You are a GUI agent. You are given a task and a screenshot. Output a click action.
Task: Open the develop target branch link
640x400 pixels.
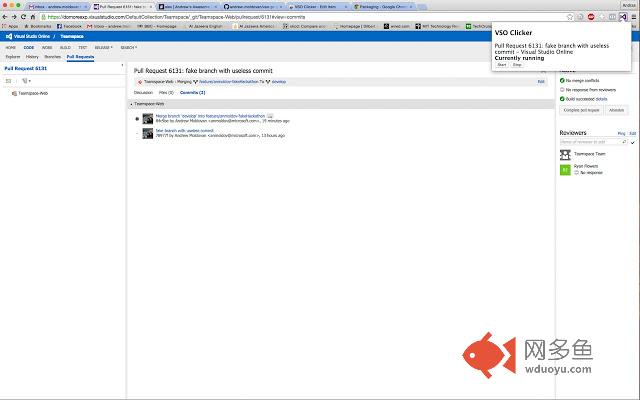coord(279,82)
